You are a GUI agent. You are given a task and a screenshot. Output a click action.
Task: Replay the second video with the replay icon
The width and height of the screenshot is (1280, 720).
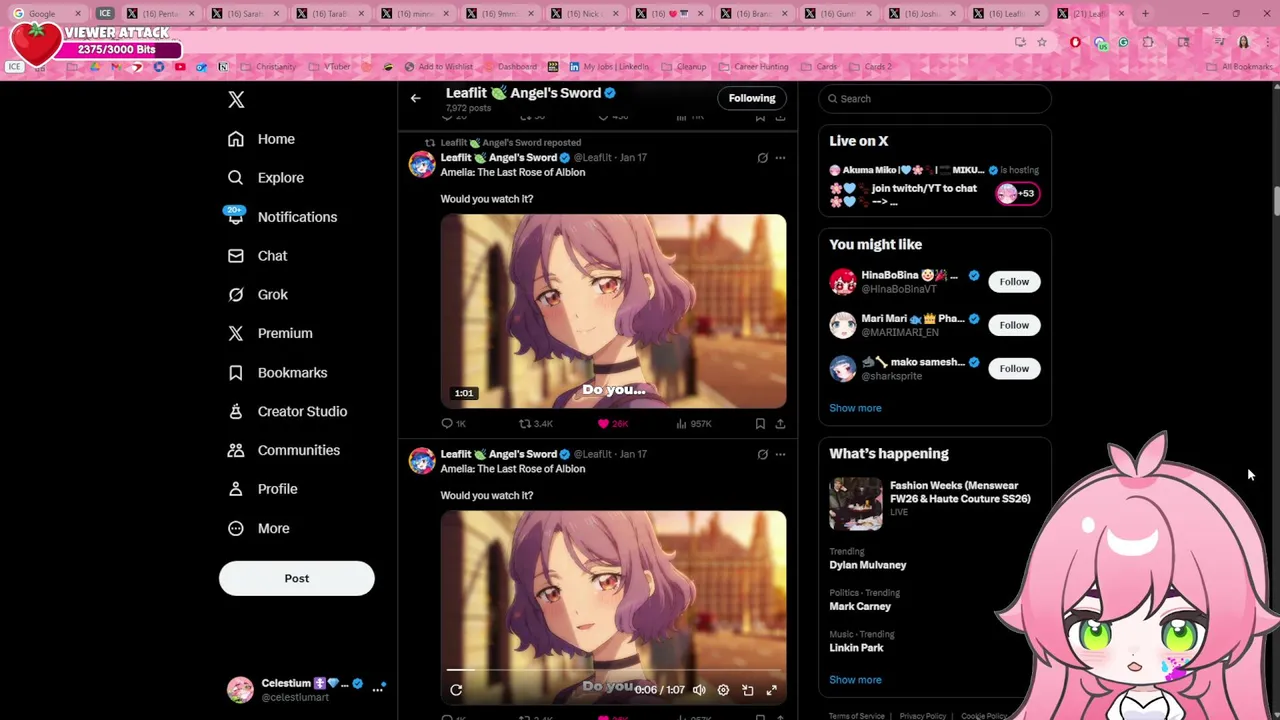[x=456, y=690]
